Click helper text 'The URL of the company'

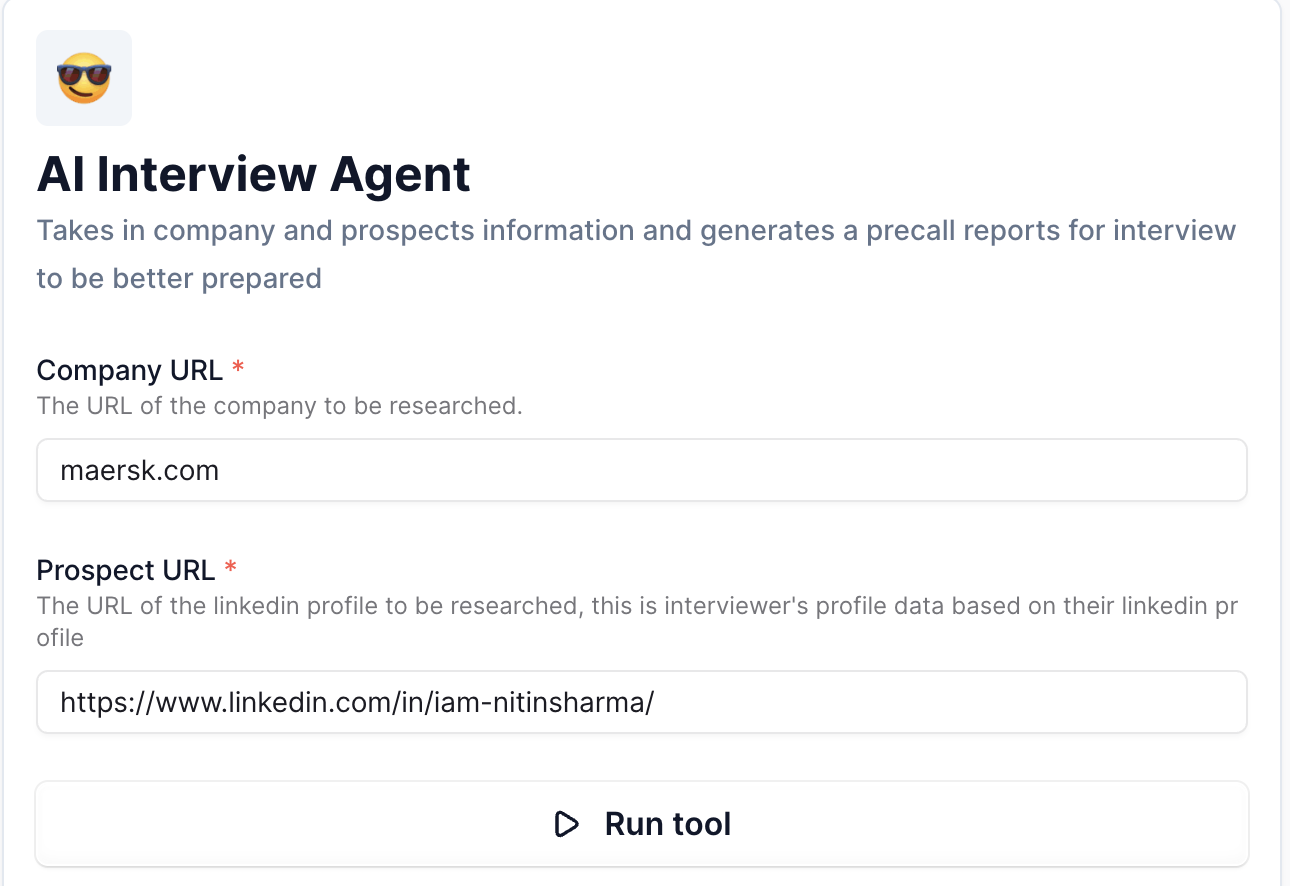(279, 407)
